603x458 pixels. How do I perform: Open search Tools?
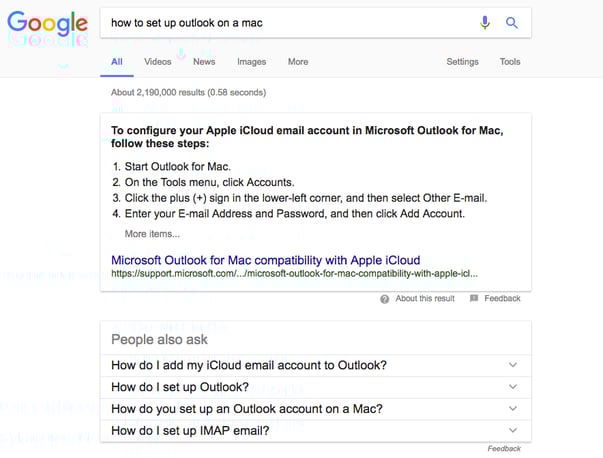click(510, 62)
